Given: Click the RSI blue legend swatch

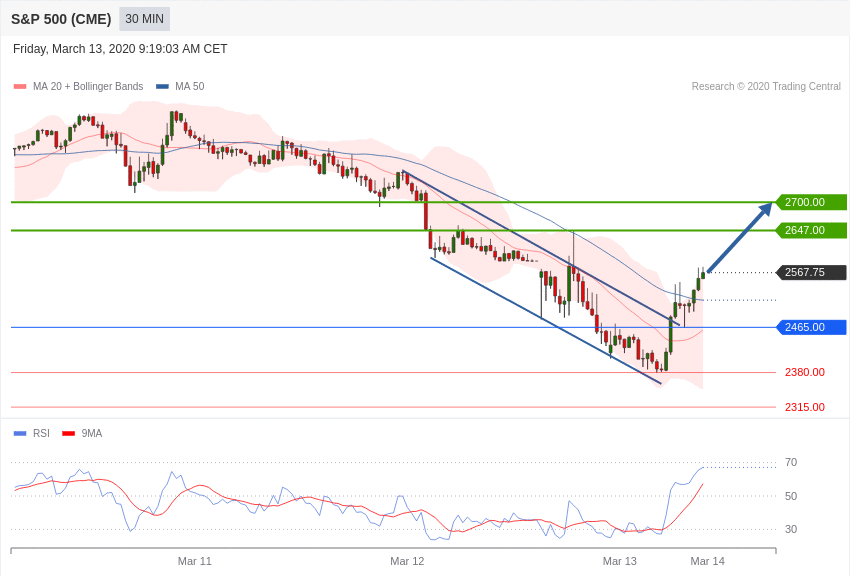Looking at the screenshot, I should point(20,433).
